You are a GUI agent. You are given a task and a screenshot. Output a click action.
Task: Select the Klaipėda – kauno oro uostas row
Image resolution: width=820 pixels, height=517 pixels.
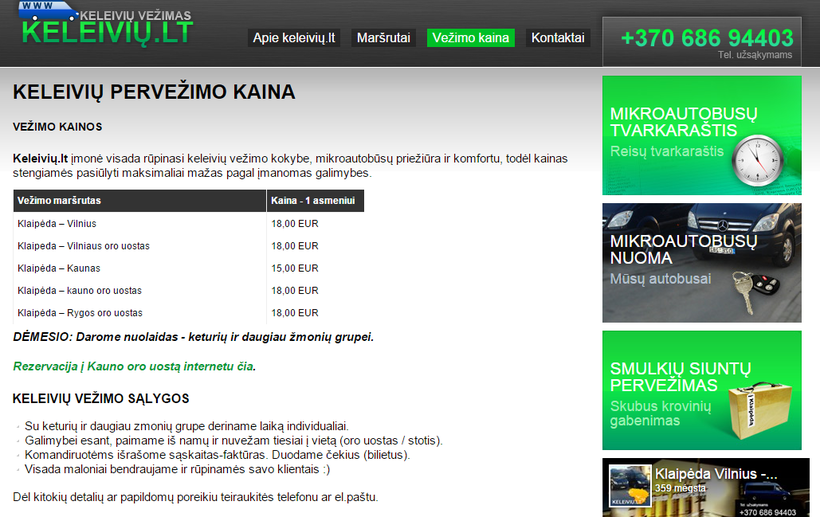(x=188, y=291)
